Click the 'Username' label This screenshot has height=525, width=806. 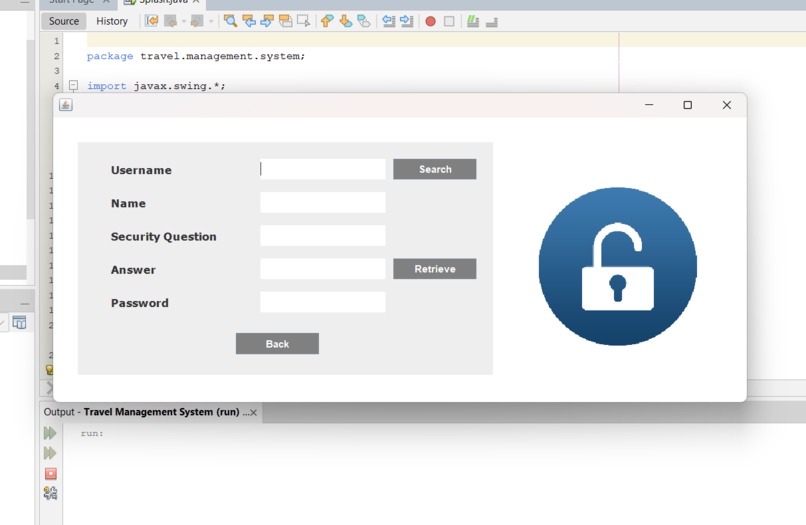[x=141, y=170]
